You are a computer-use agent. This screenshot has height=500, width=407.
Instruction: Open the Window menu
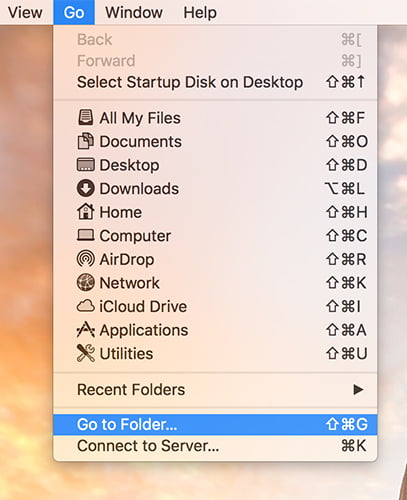coord(134,13)
